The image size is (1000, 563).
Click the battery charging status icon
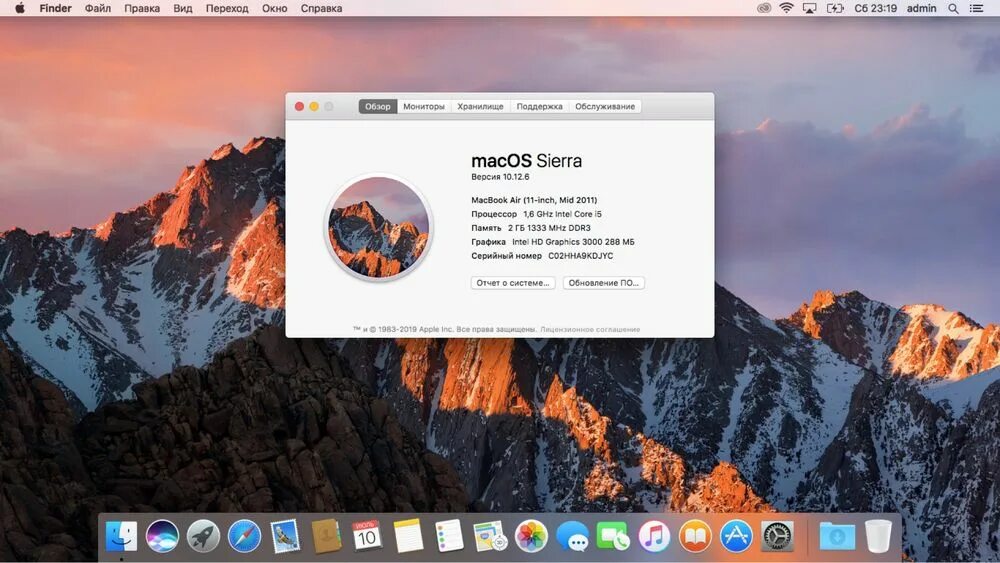[x=835, y=8]
